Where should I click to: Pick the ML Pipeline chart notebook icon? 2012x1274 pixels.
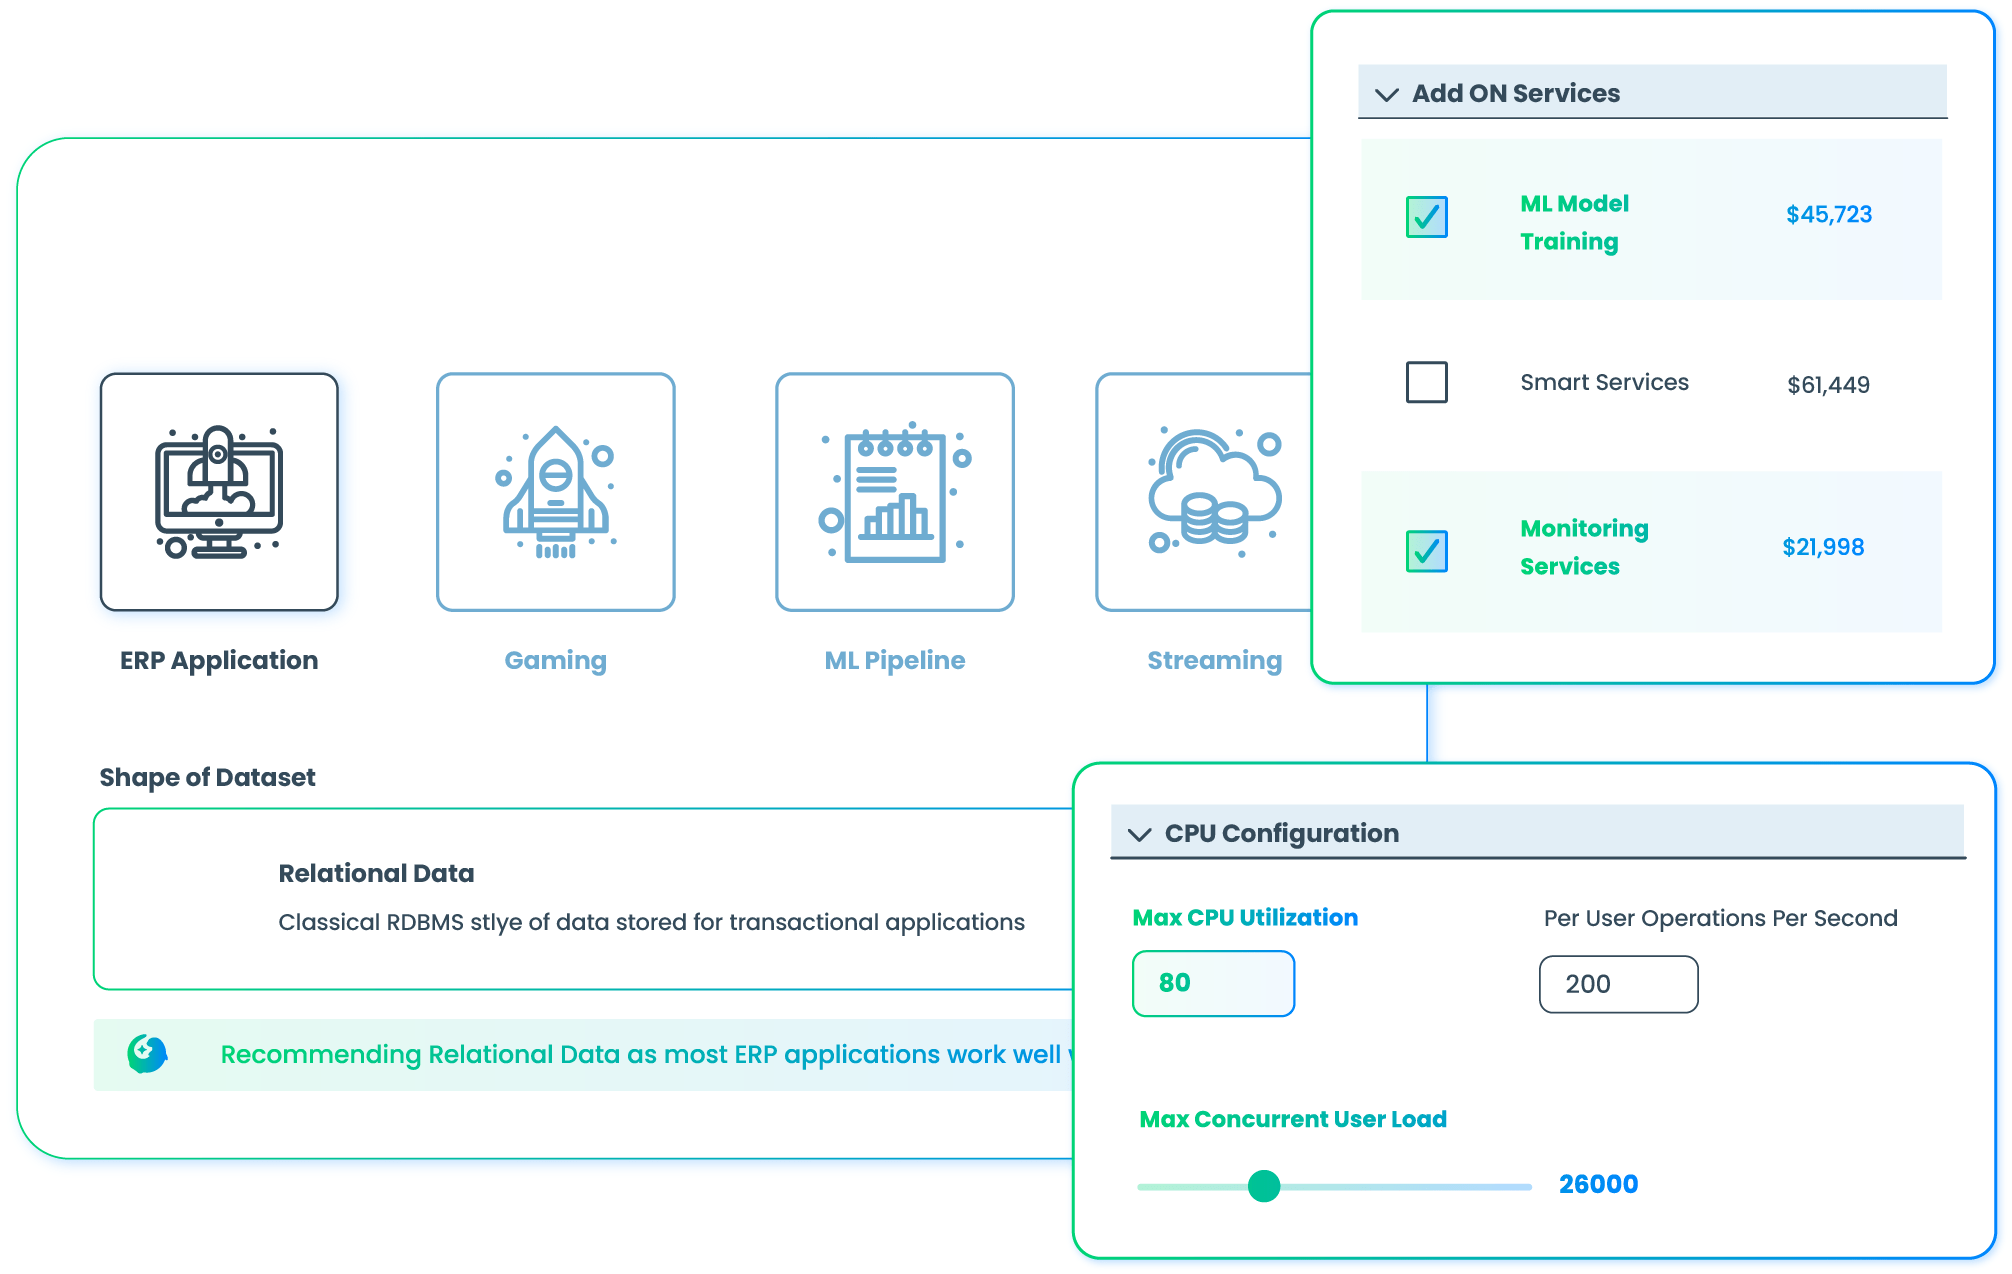pyautogui.click(x=895, y=492)
